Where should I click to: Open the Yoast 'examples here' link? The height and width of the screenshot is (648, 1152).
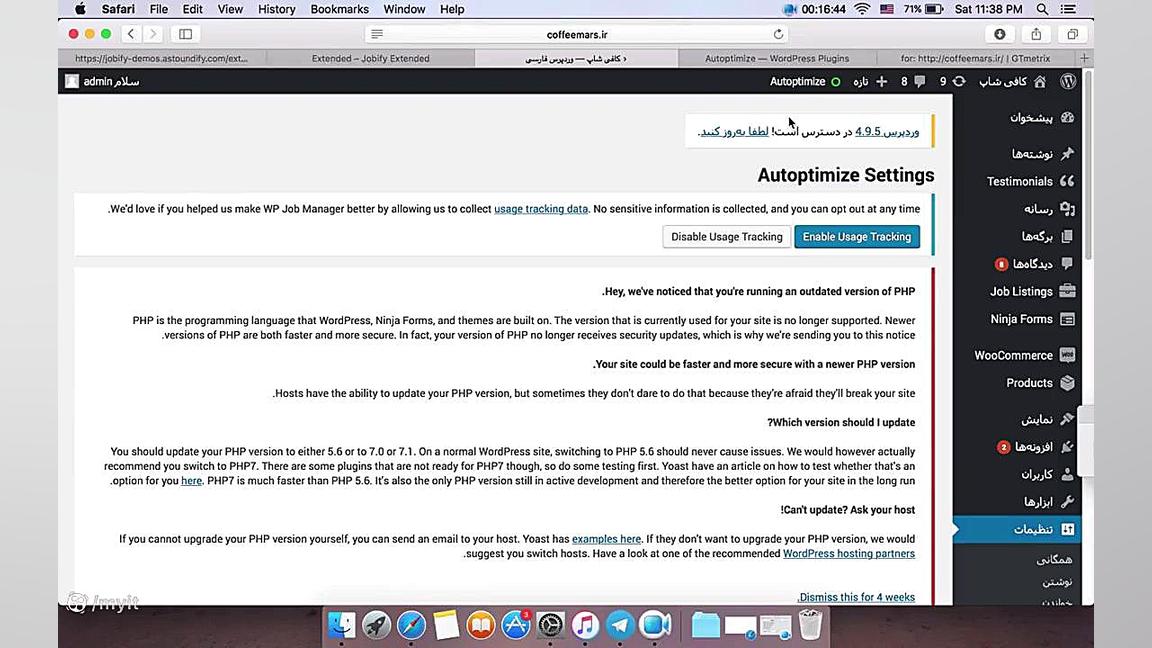(x=606, y=539)
